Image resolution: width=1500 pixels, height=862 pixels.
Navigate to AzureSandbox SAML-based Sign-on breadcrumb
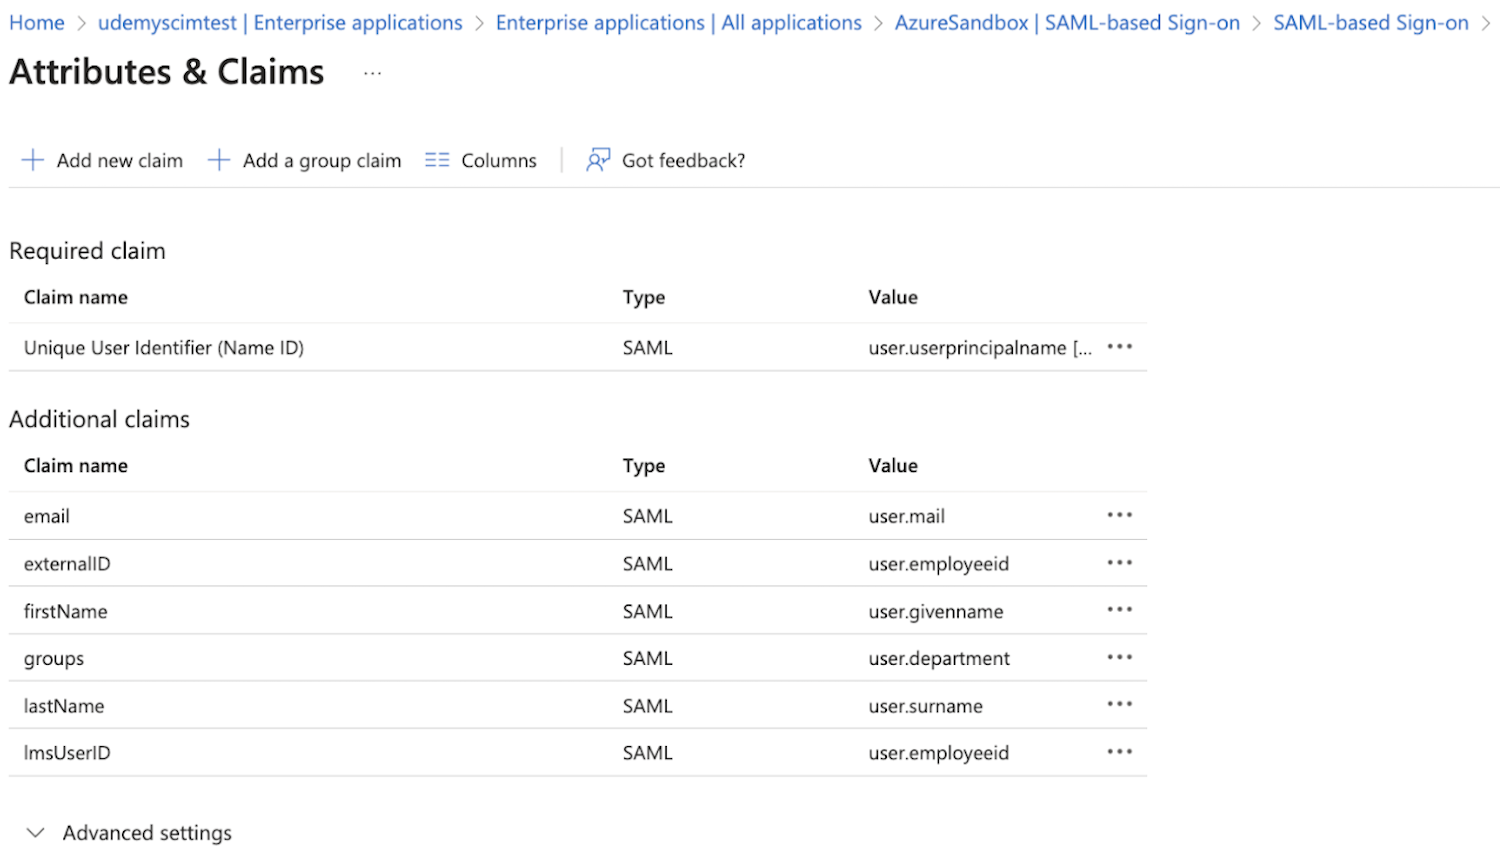1067,22
